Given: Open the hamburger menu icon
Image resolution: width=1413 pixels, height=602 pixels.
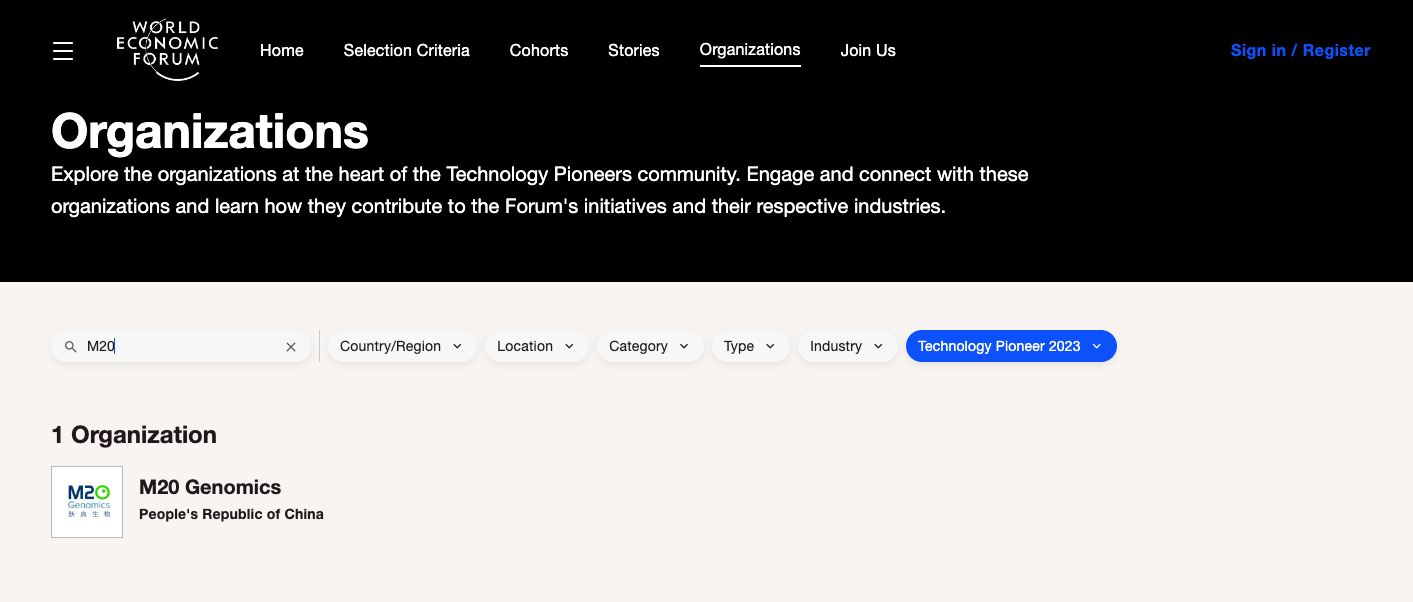Looking at the screenshot, I should [63, 51].
